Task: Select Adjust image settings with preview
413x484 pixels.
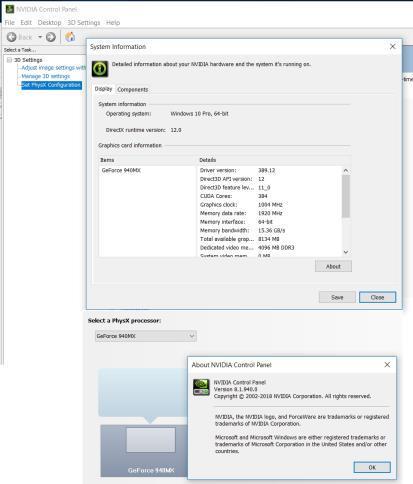Action: pyautogui.click(x=53, y=68)
